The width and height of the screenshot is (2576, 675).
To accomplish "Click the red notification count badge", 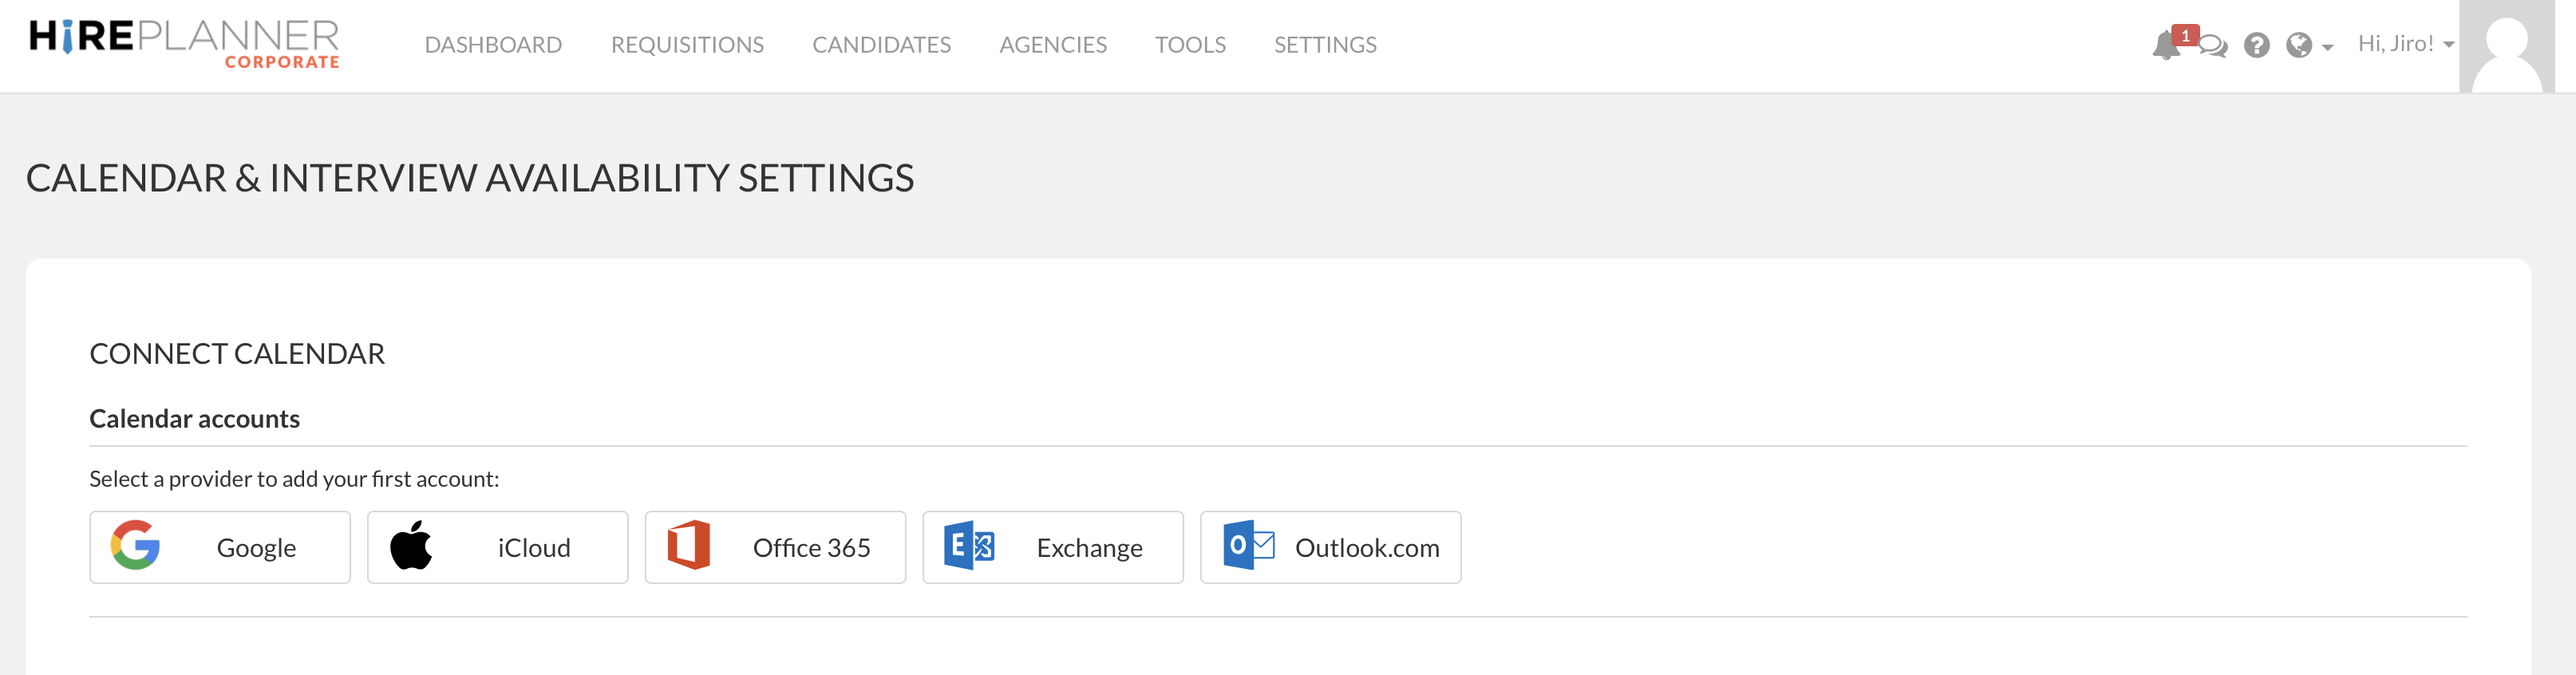I will [x=2185, y=35].
